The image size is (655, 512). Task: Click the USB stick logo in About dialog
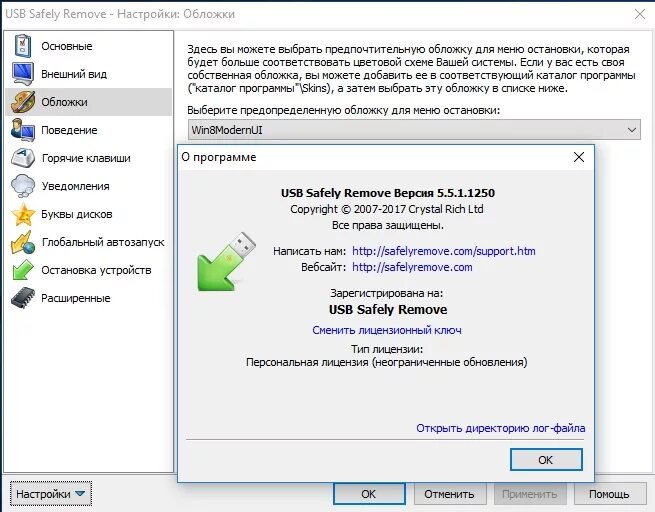[226, 261]
